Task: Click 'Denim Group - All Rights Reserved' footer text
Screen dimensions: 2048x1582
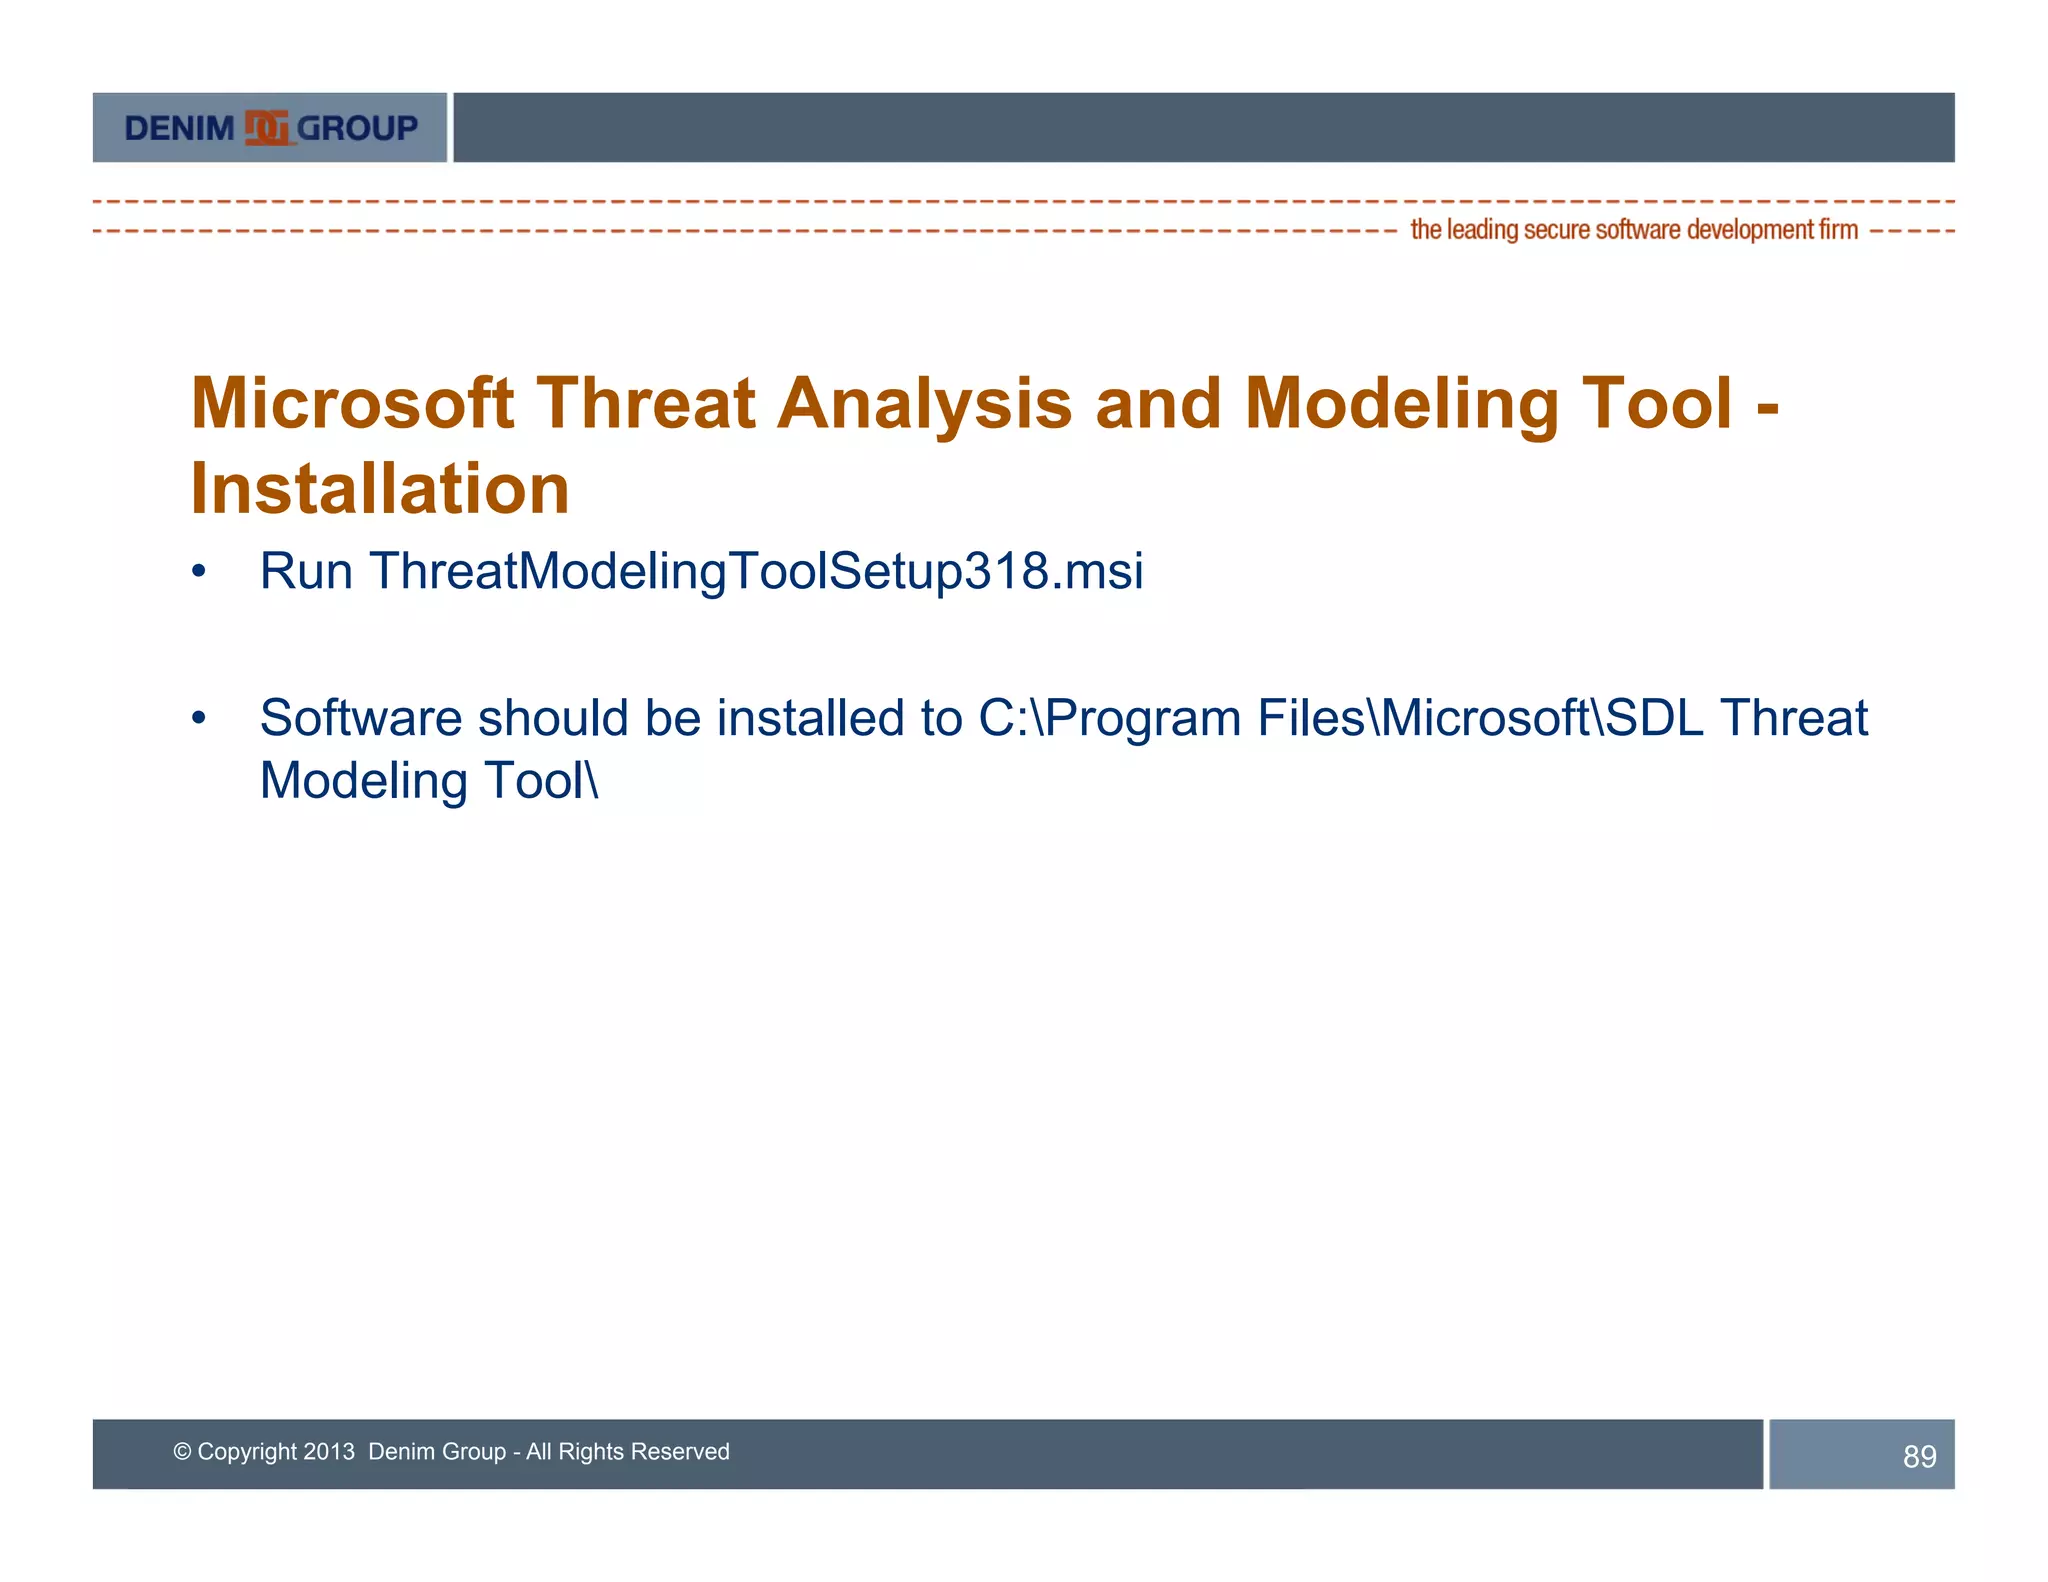Action: (x=548, y=1452)
